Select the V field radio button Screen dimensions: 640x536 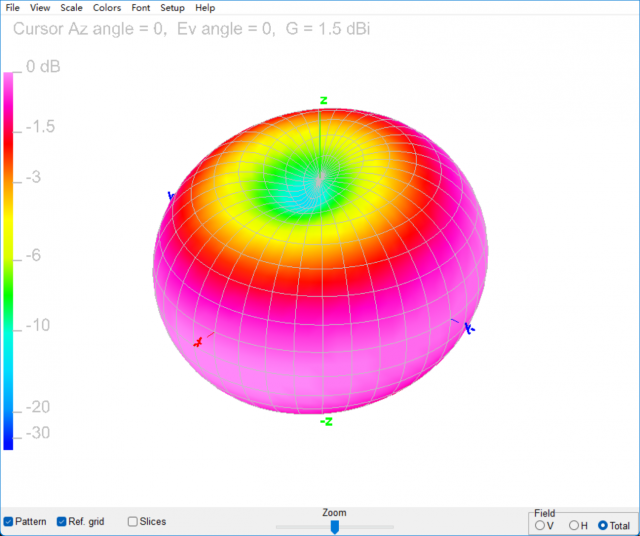pyautogui.click(x=541, y=525)
